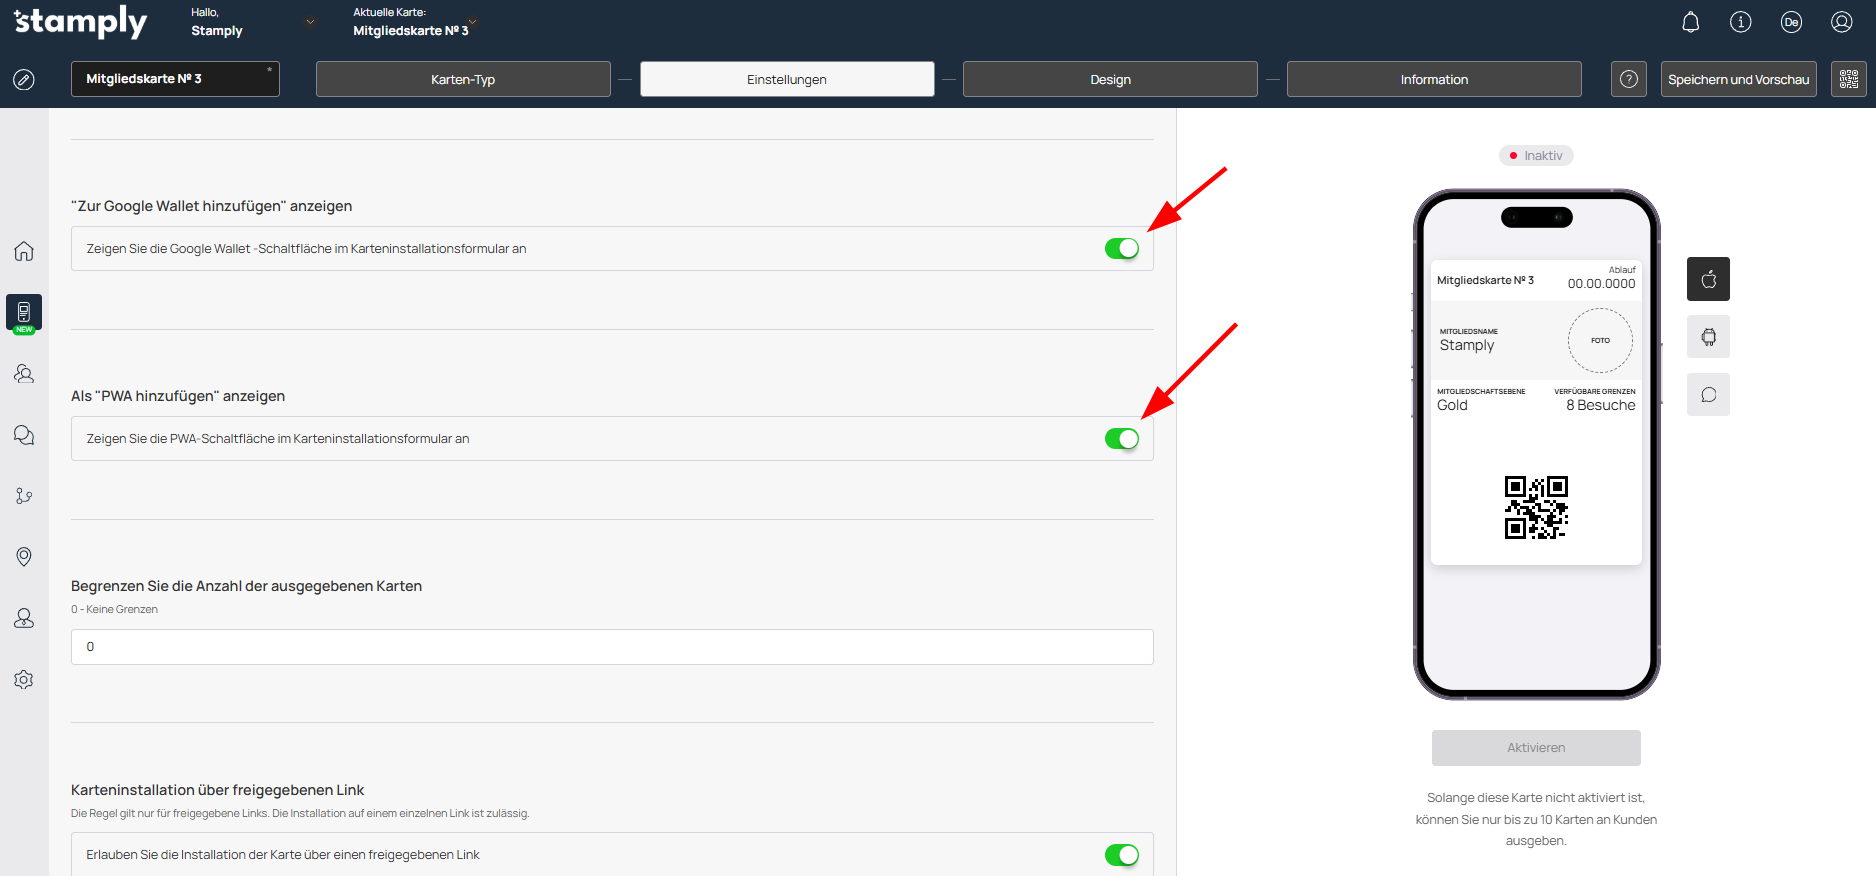
Task: Expand the Aktuelle Karte dropdown
Action: pyautogui.click(x=473, y=22)
